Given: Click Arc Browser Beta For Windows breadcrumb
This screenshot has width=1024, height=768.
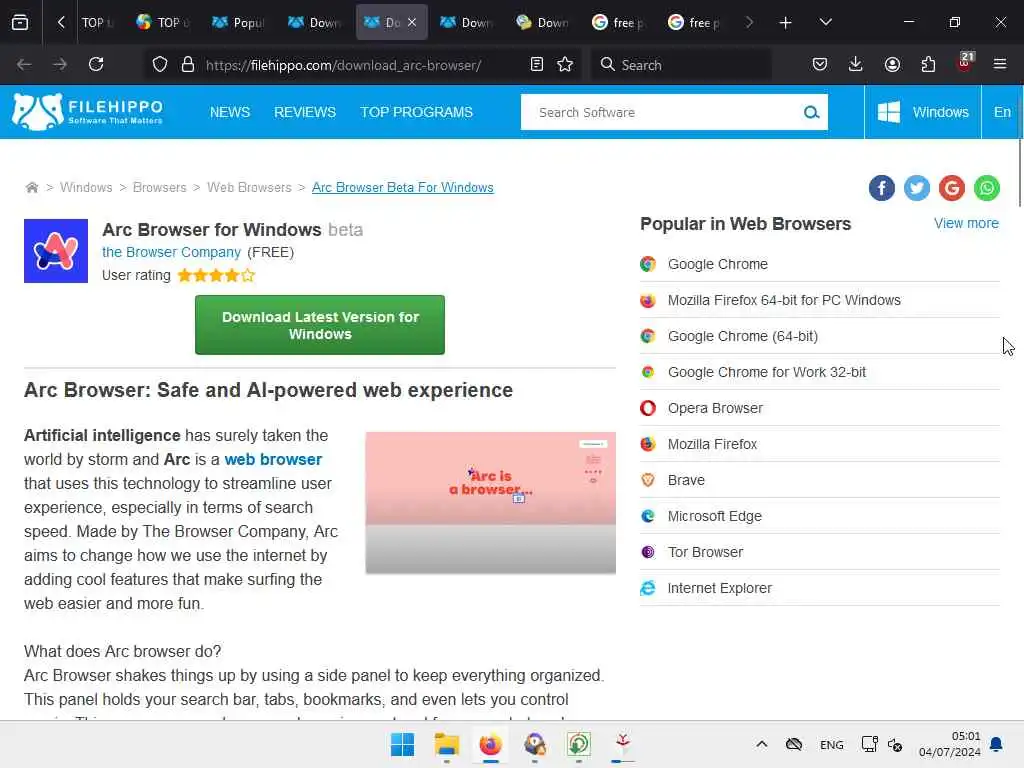Looking at the screenshot, I should click(402, 187).
